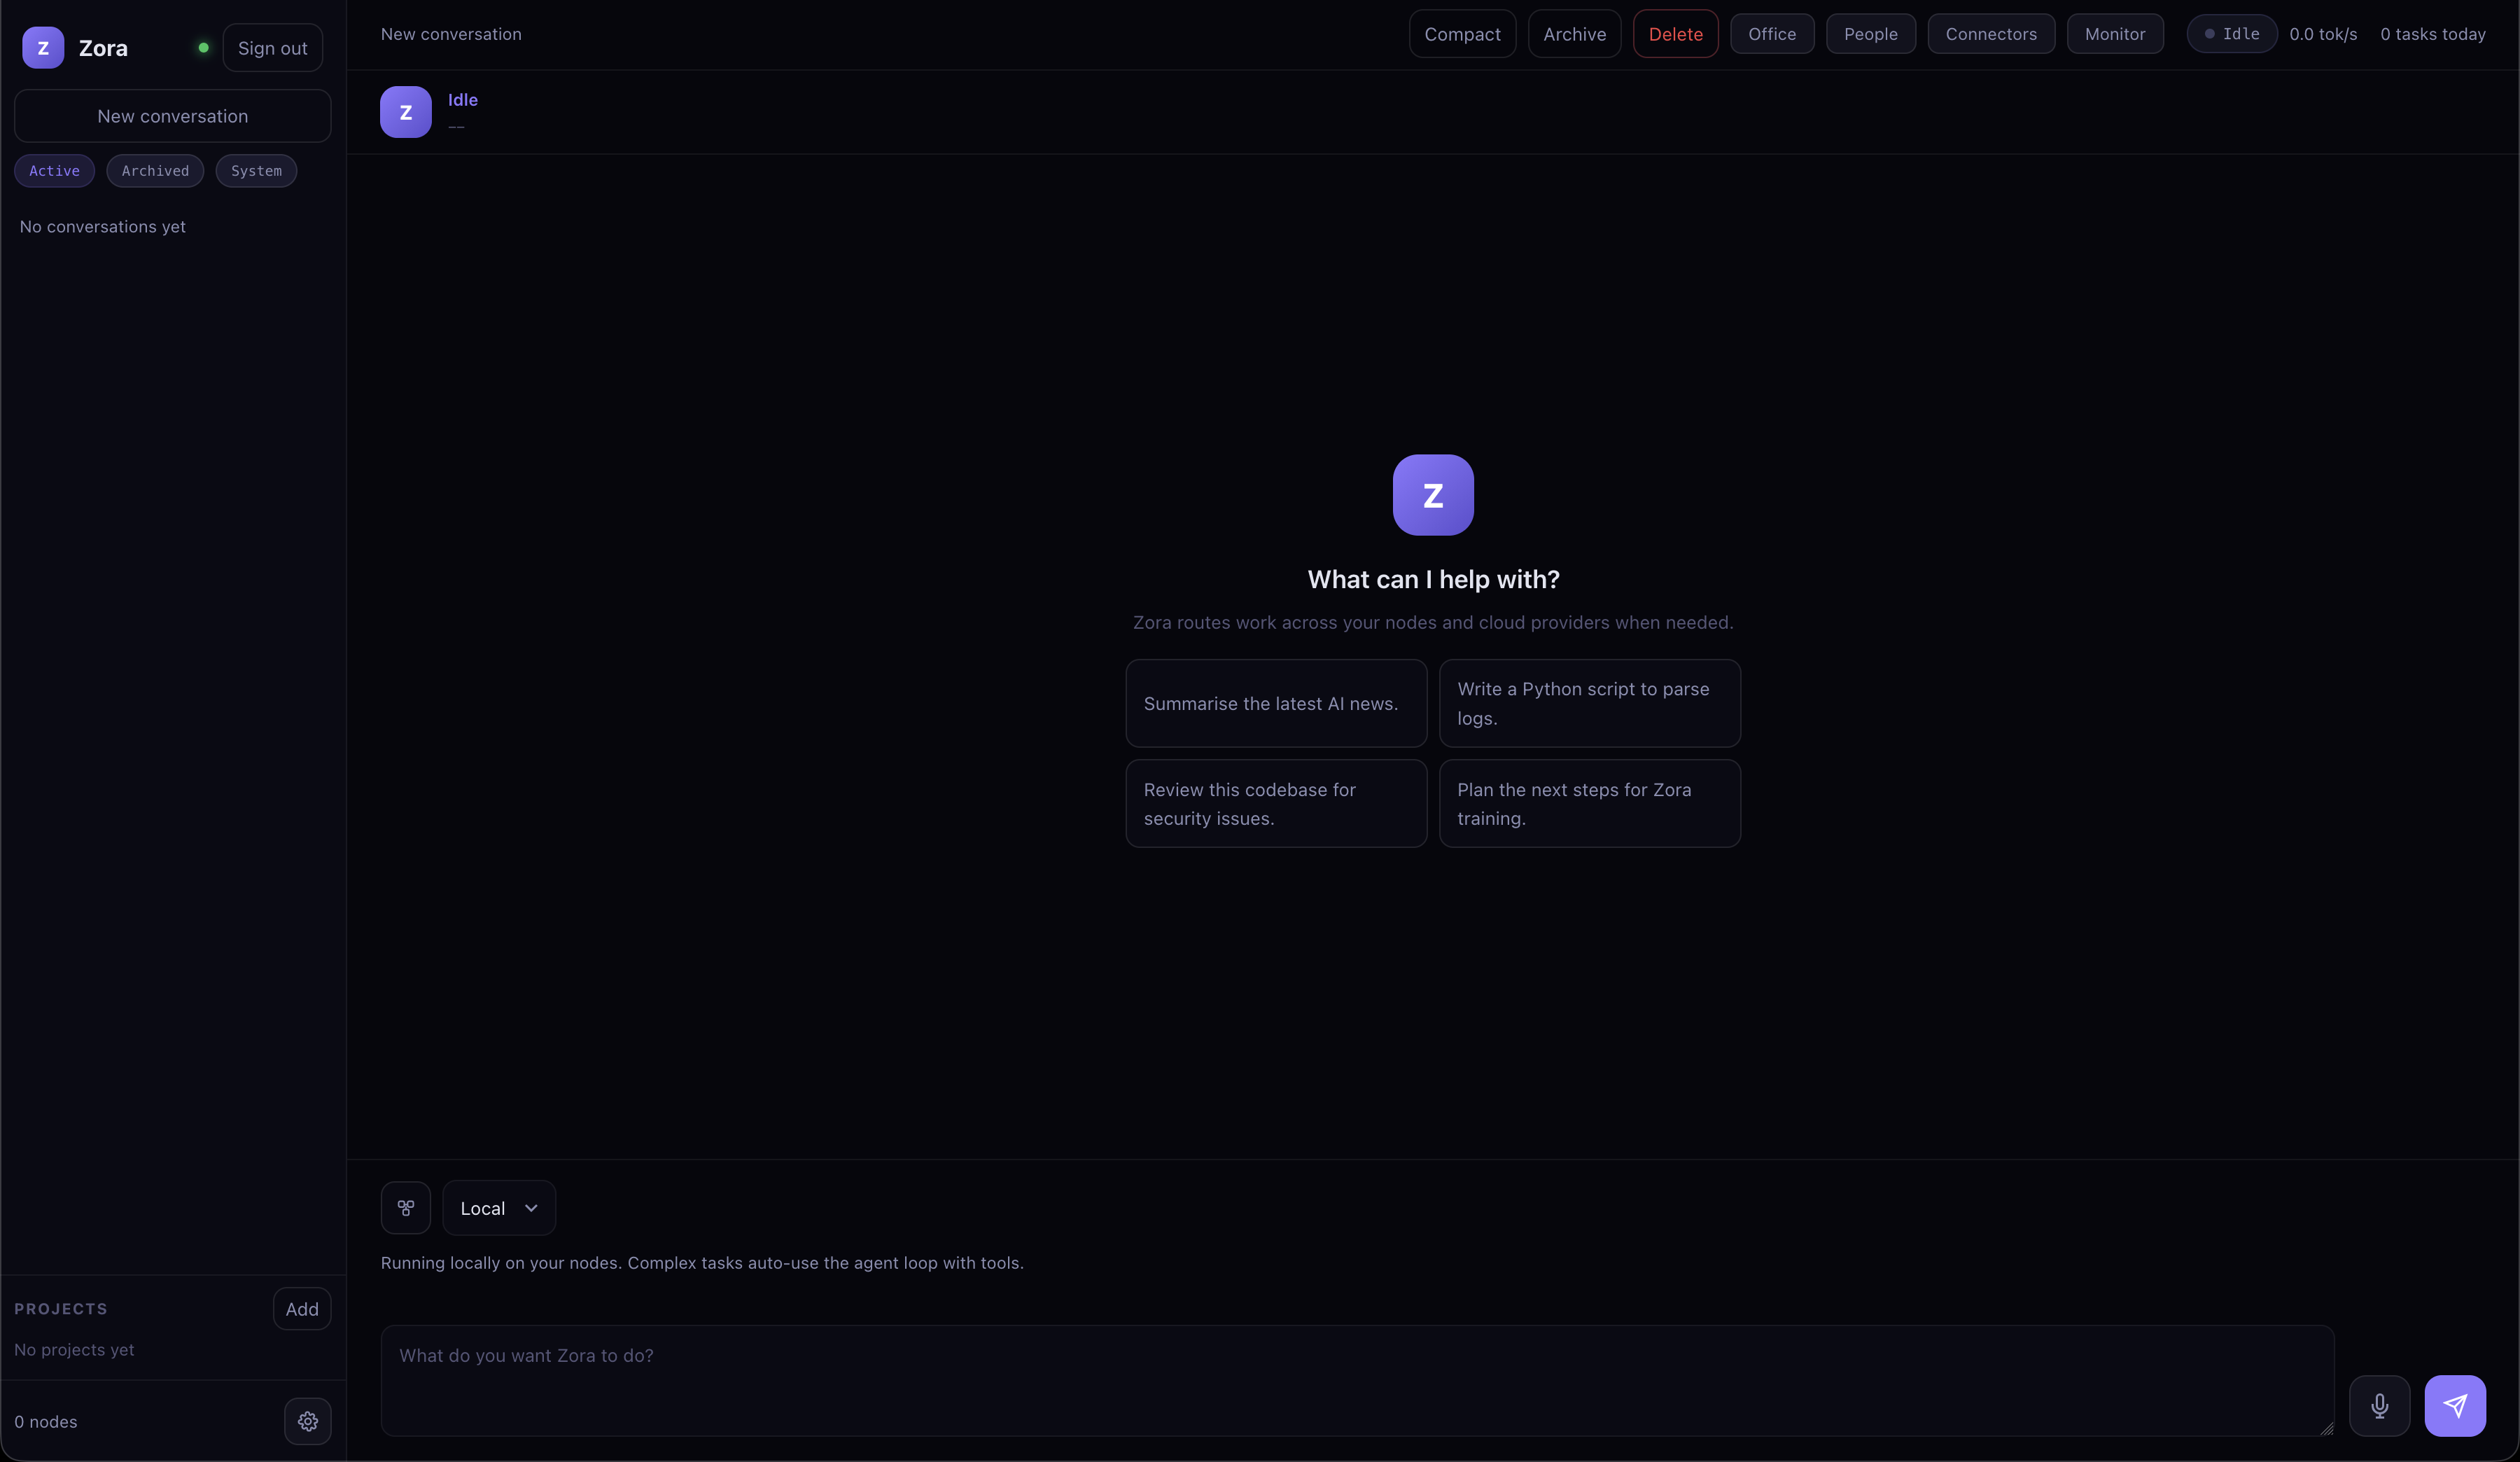Toggle the System conversations filter
2520x1462 pixels.
[x=256, y=170]
